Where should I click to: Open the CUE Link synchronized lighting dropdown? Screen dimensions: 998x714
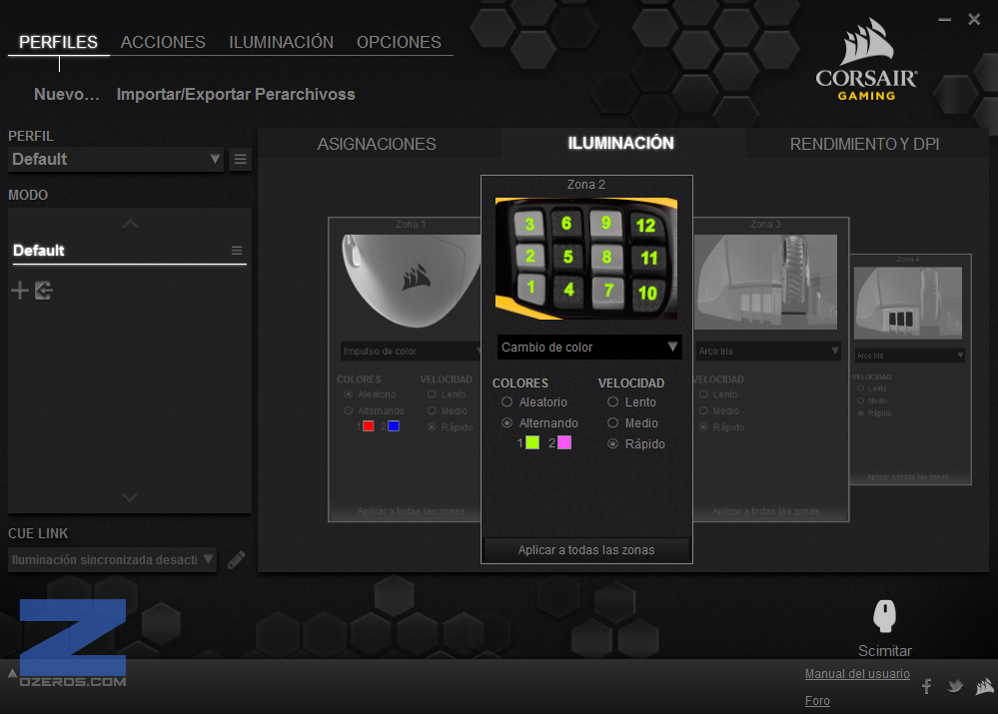pyautogui.click(x=113, y=560)
